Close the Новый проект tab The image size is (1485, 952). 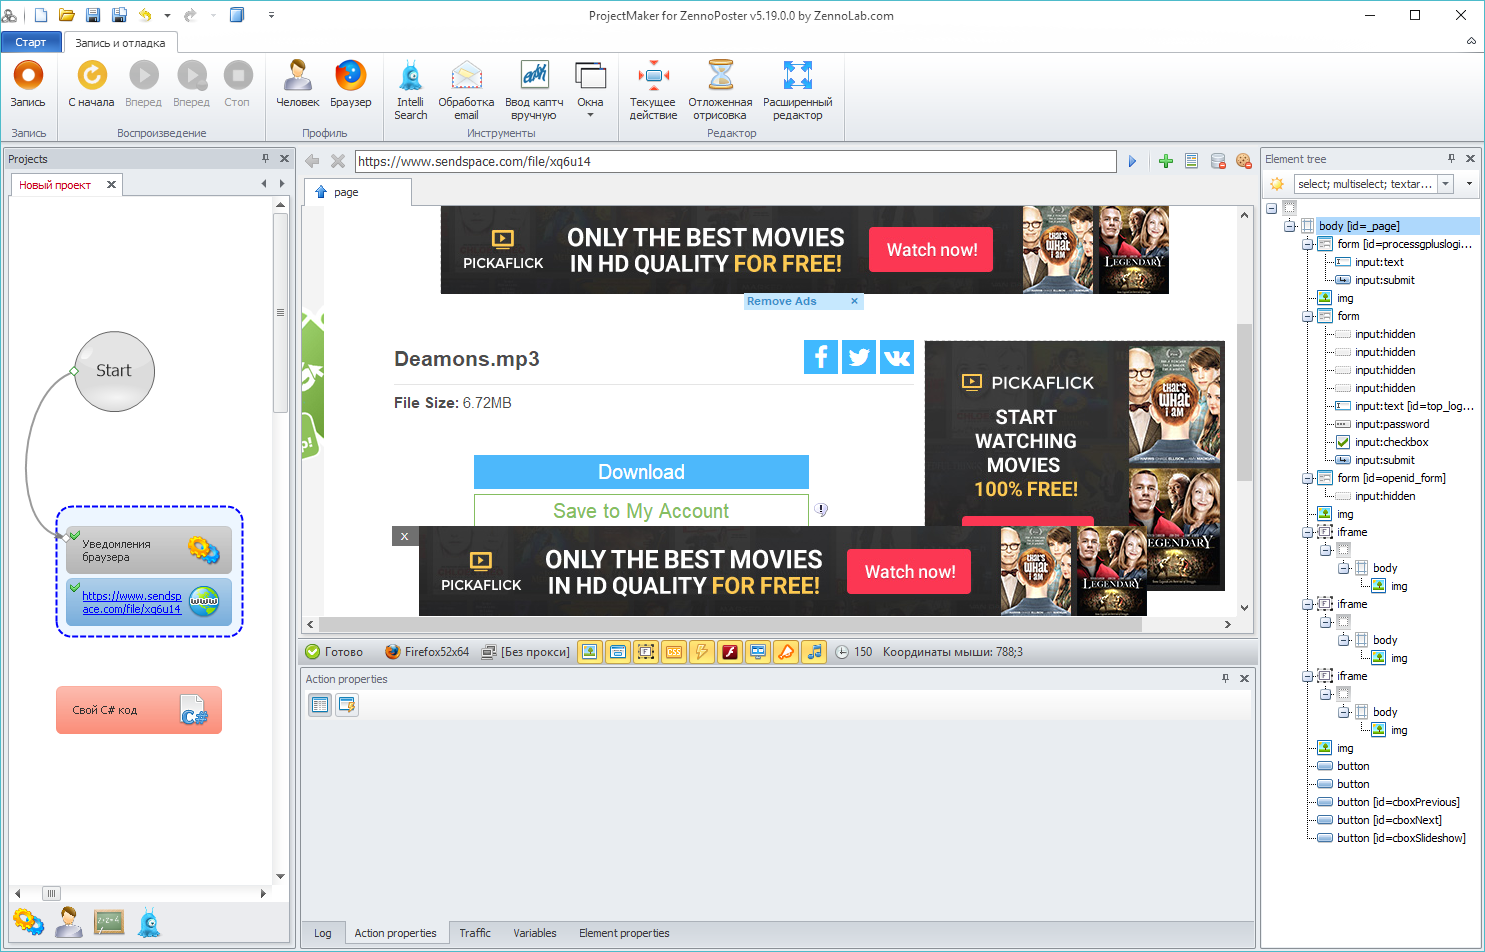click(x=111, y=184)
